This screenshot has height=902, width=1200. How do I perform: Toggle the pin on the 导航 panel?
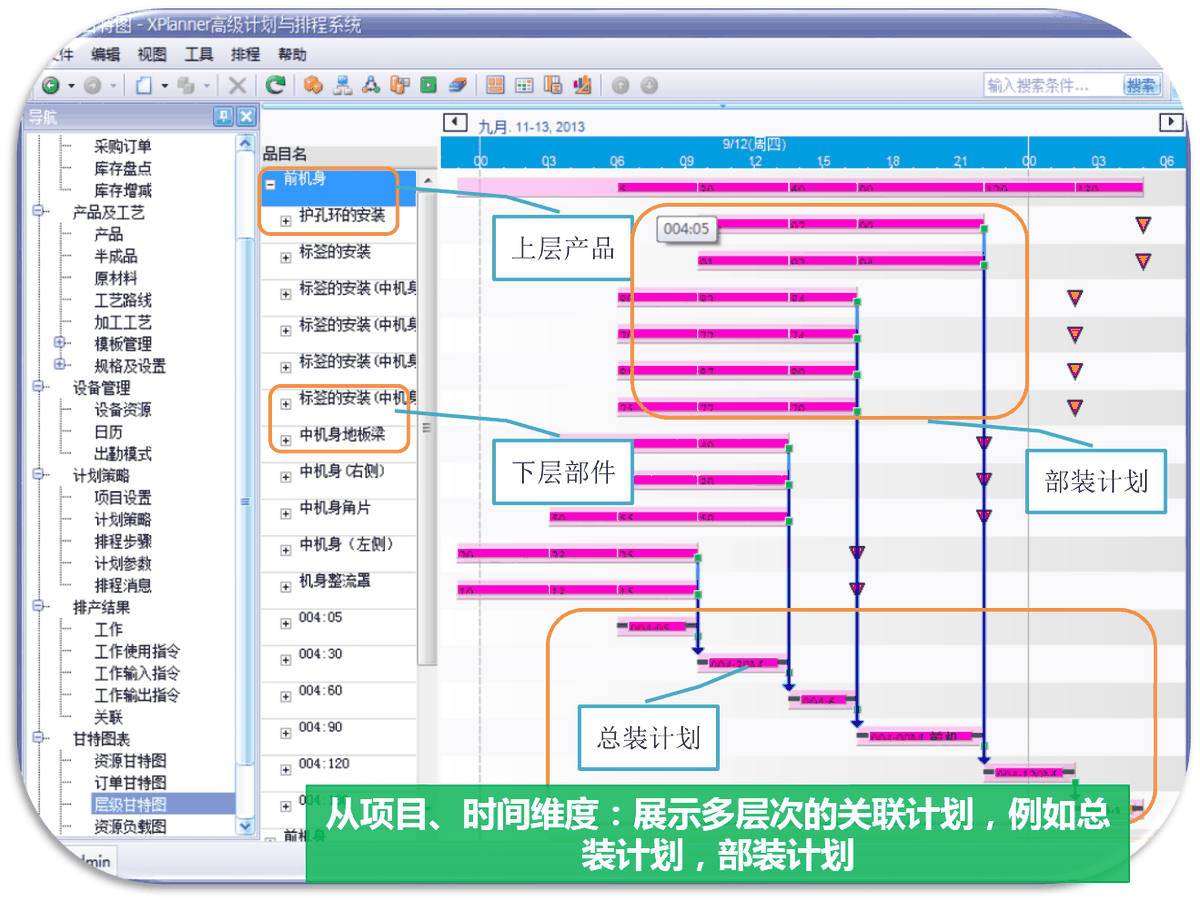(x=223, y=117)
